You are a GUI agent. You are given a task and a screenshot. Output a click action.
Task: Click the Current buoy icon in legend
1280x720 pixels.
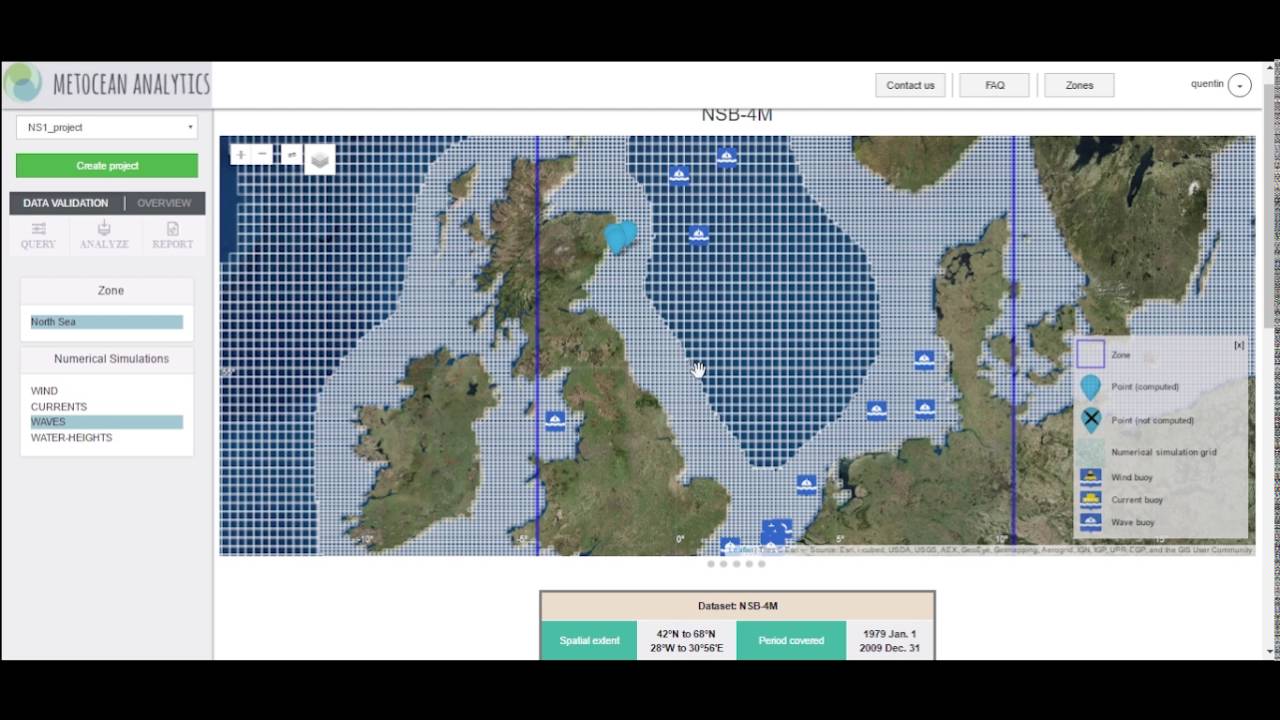click(x=1091, y=499)
